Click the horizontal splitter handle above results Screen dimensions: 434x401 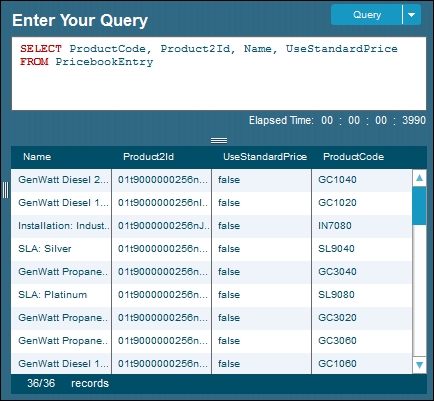[x=219, y=141]
